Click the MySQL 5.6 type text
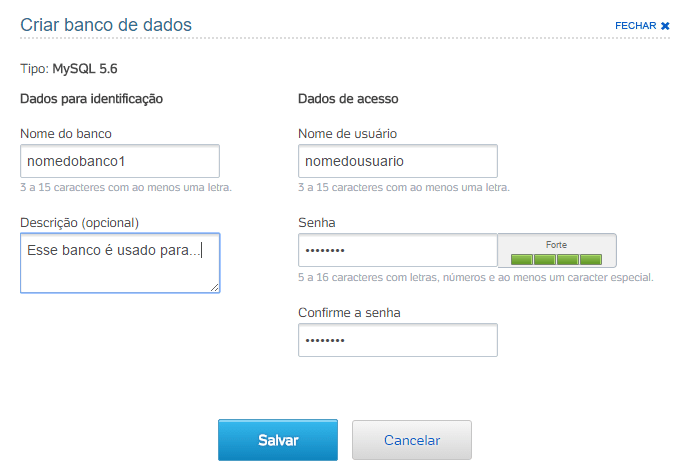 (x=85, y=69)
